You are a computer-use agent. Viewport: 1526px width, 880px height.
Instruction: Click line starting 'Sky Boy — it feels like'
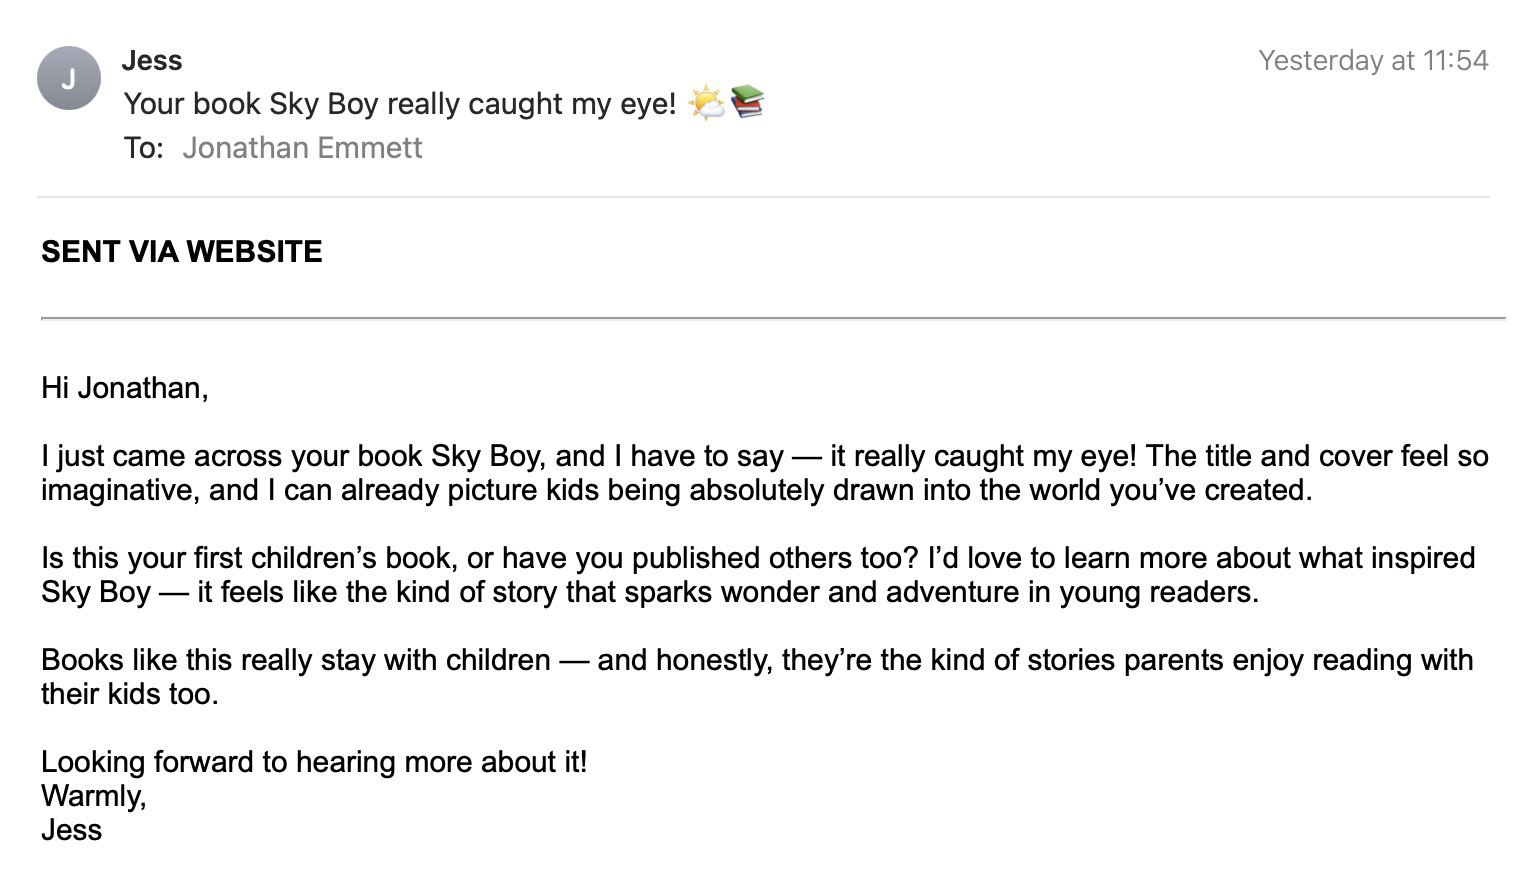650,592
